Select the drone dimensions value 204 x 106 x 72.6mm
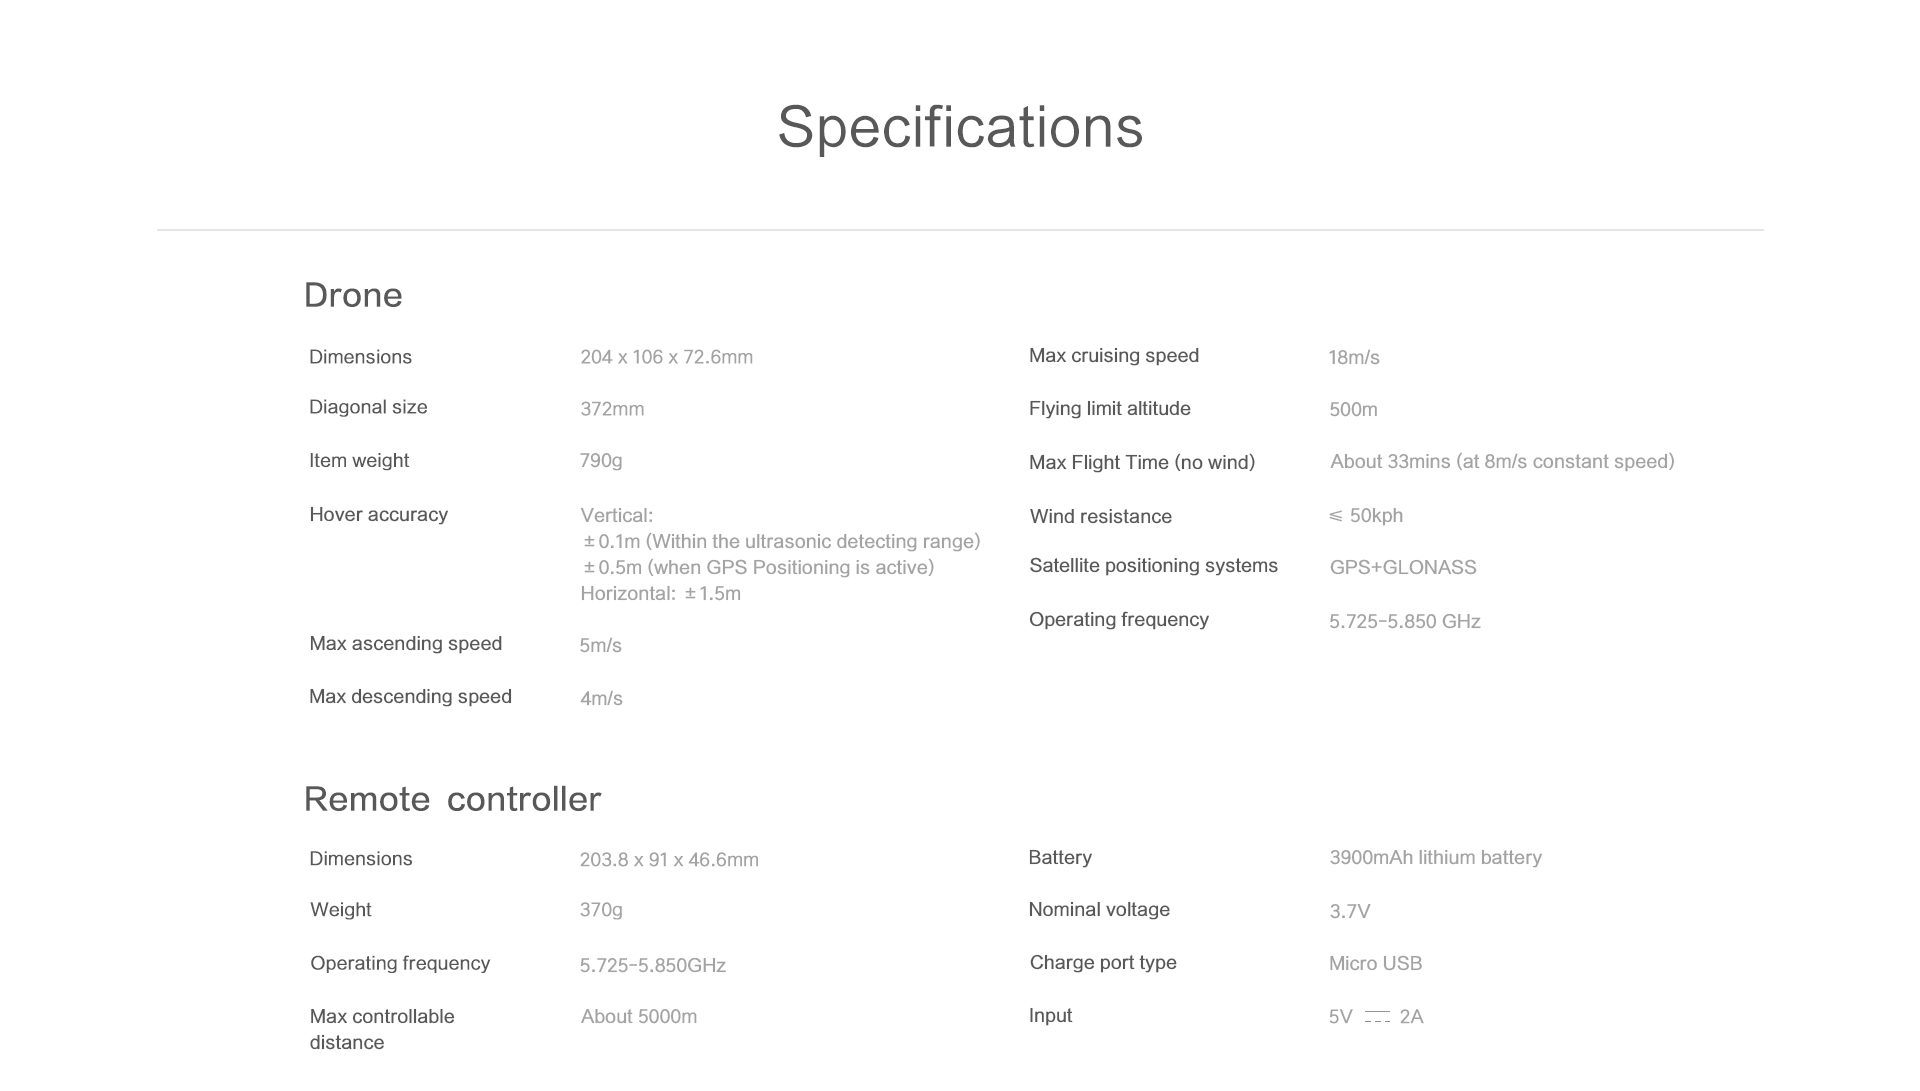The image size is (1920, 1091). [666, 357]
